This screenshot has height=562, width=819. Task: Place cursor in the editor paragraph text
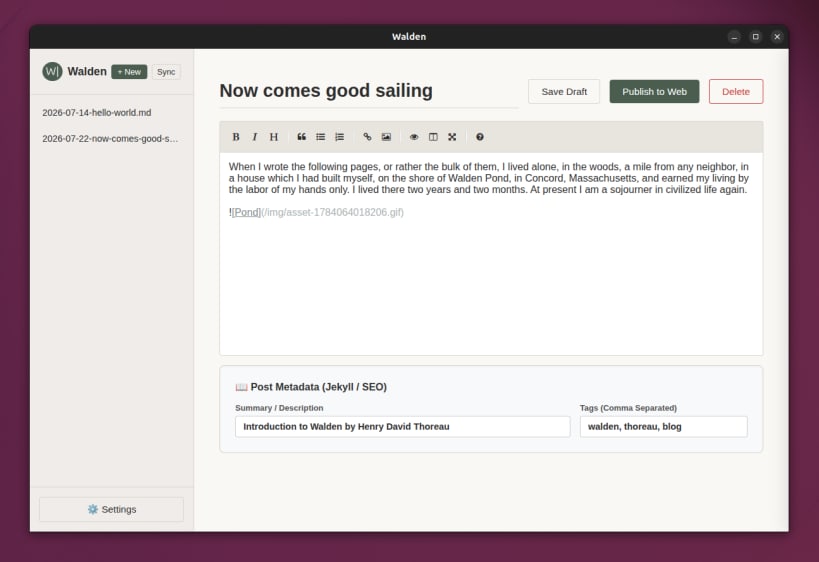(x=488, y=178)
